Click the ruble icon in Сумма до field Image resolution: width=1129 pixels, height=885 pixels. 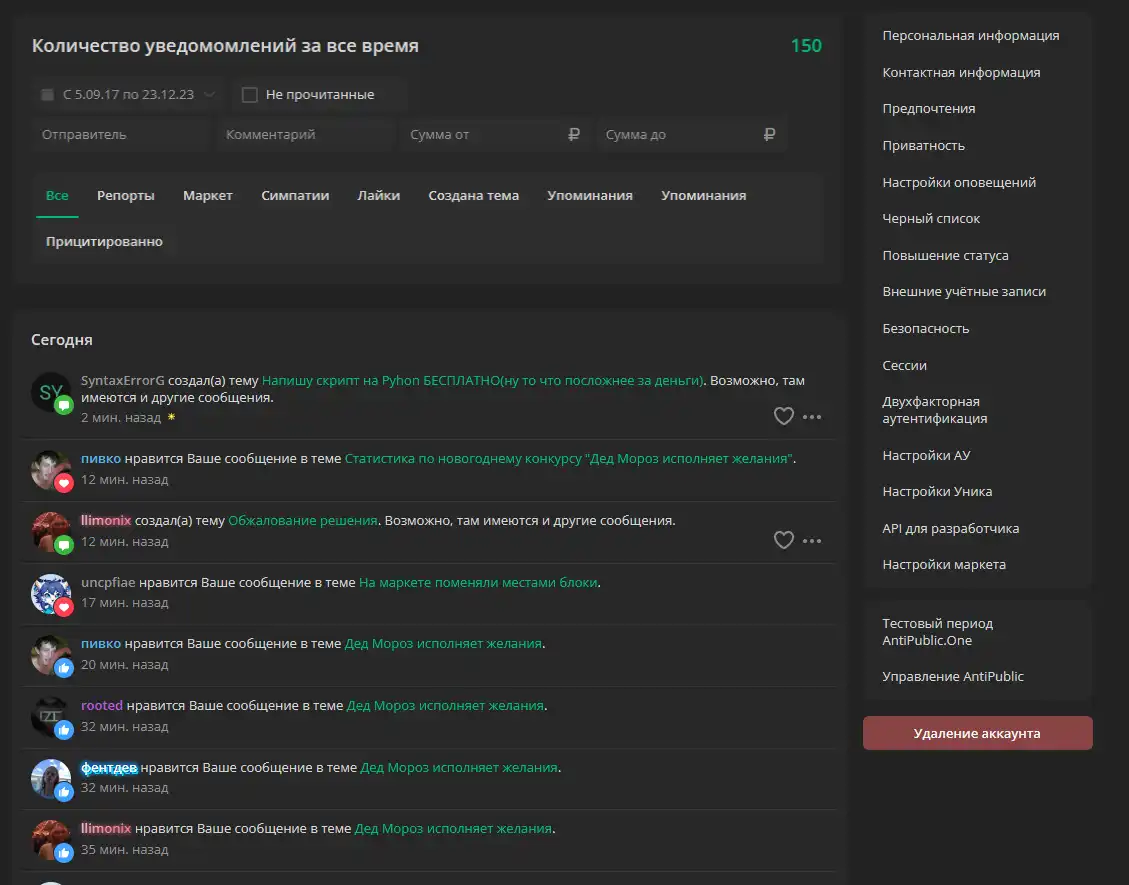tap(769, 135)
